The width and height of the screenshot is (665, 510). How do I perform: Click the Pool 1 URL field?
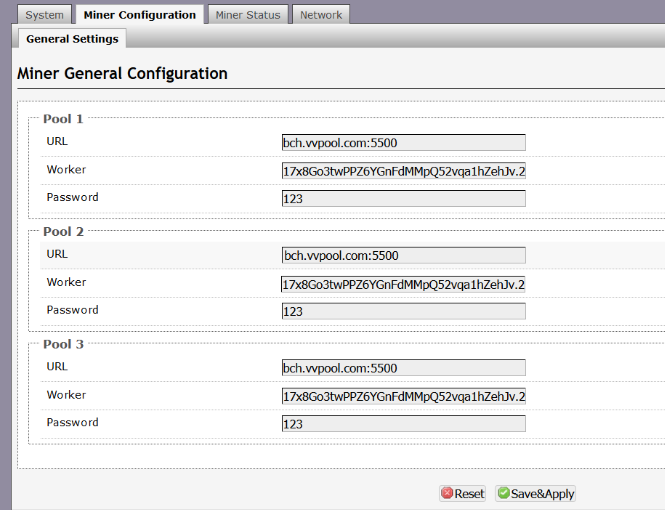click(403, 143)
